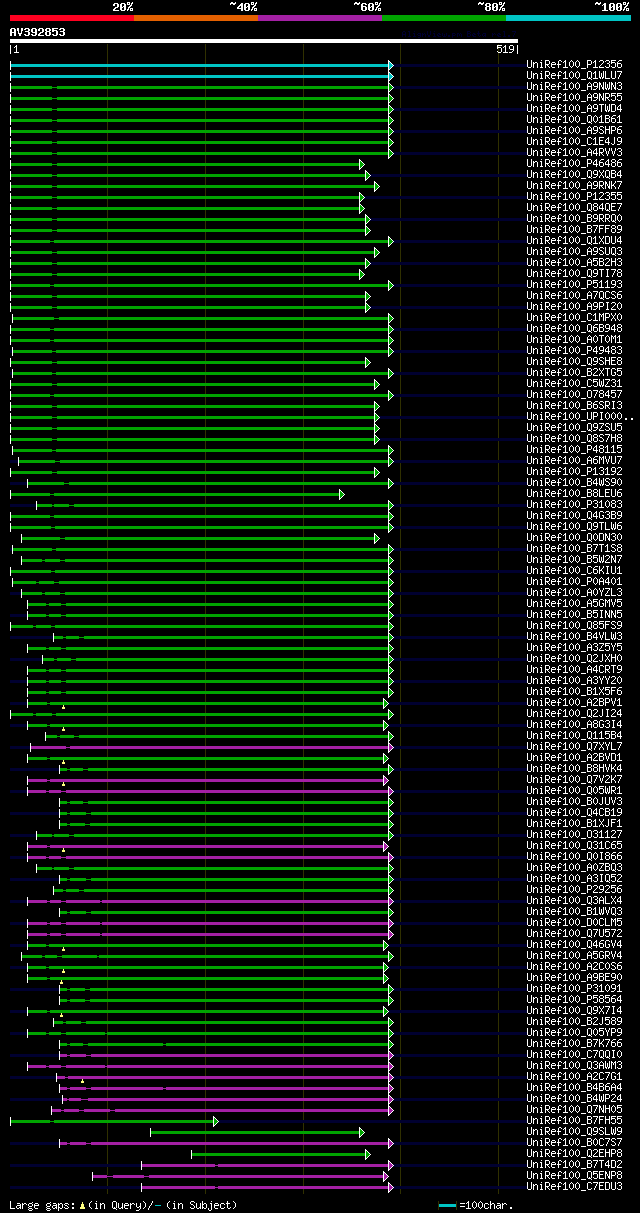Click the purple ~60% identity legend segment
The image size is (640, 1213).
click(x=320, y=17)
